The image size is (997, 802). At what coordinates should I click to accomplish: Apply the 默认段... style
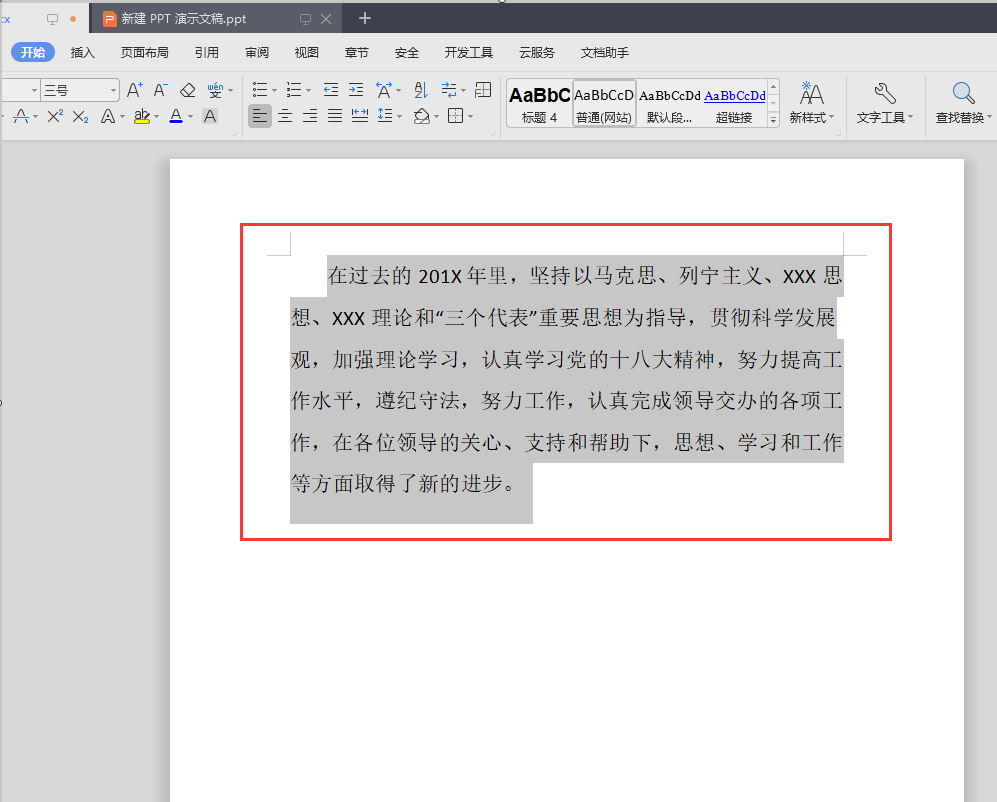coord(670,103)
